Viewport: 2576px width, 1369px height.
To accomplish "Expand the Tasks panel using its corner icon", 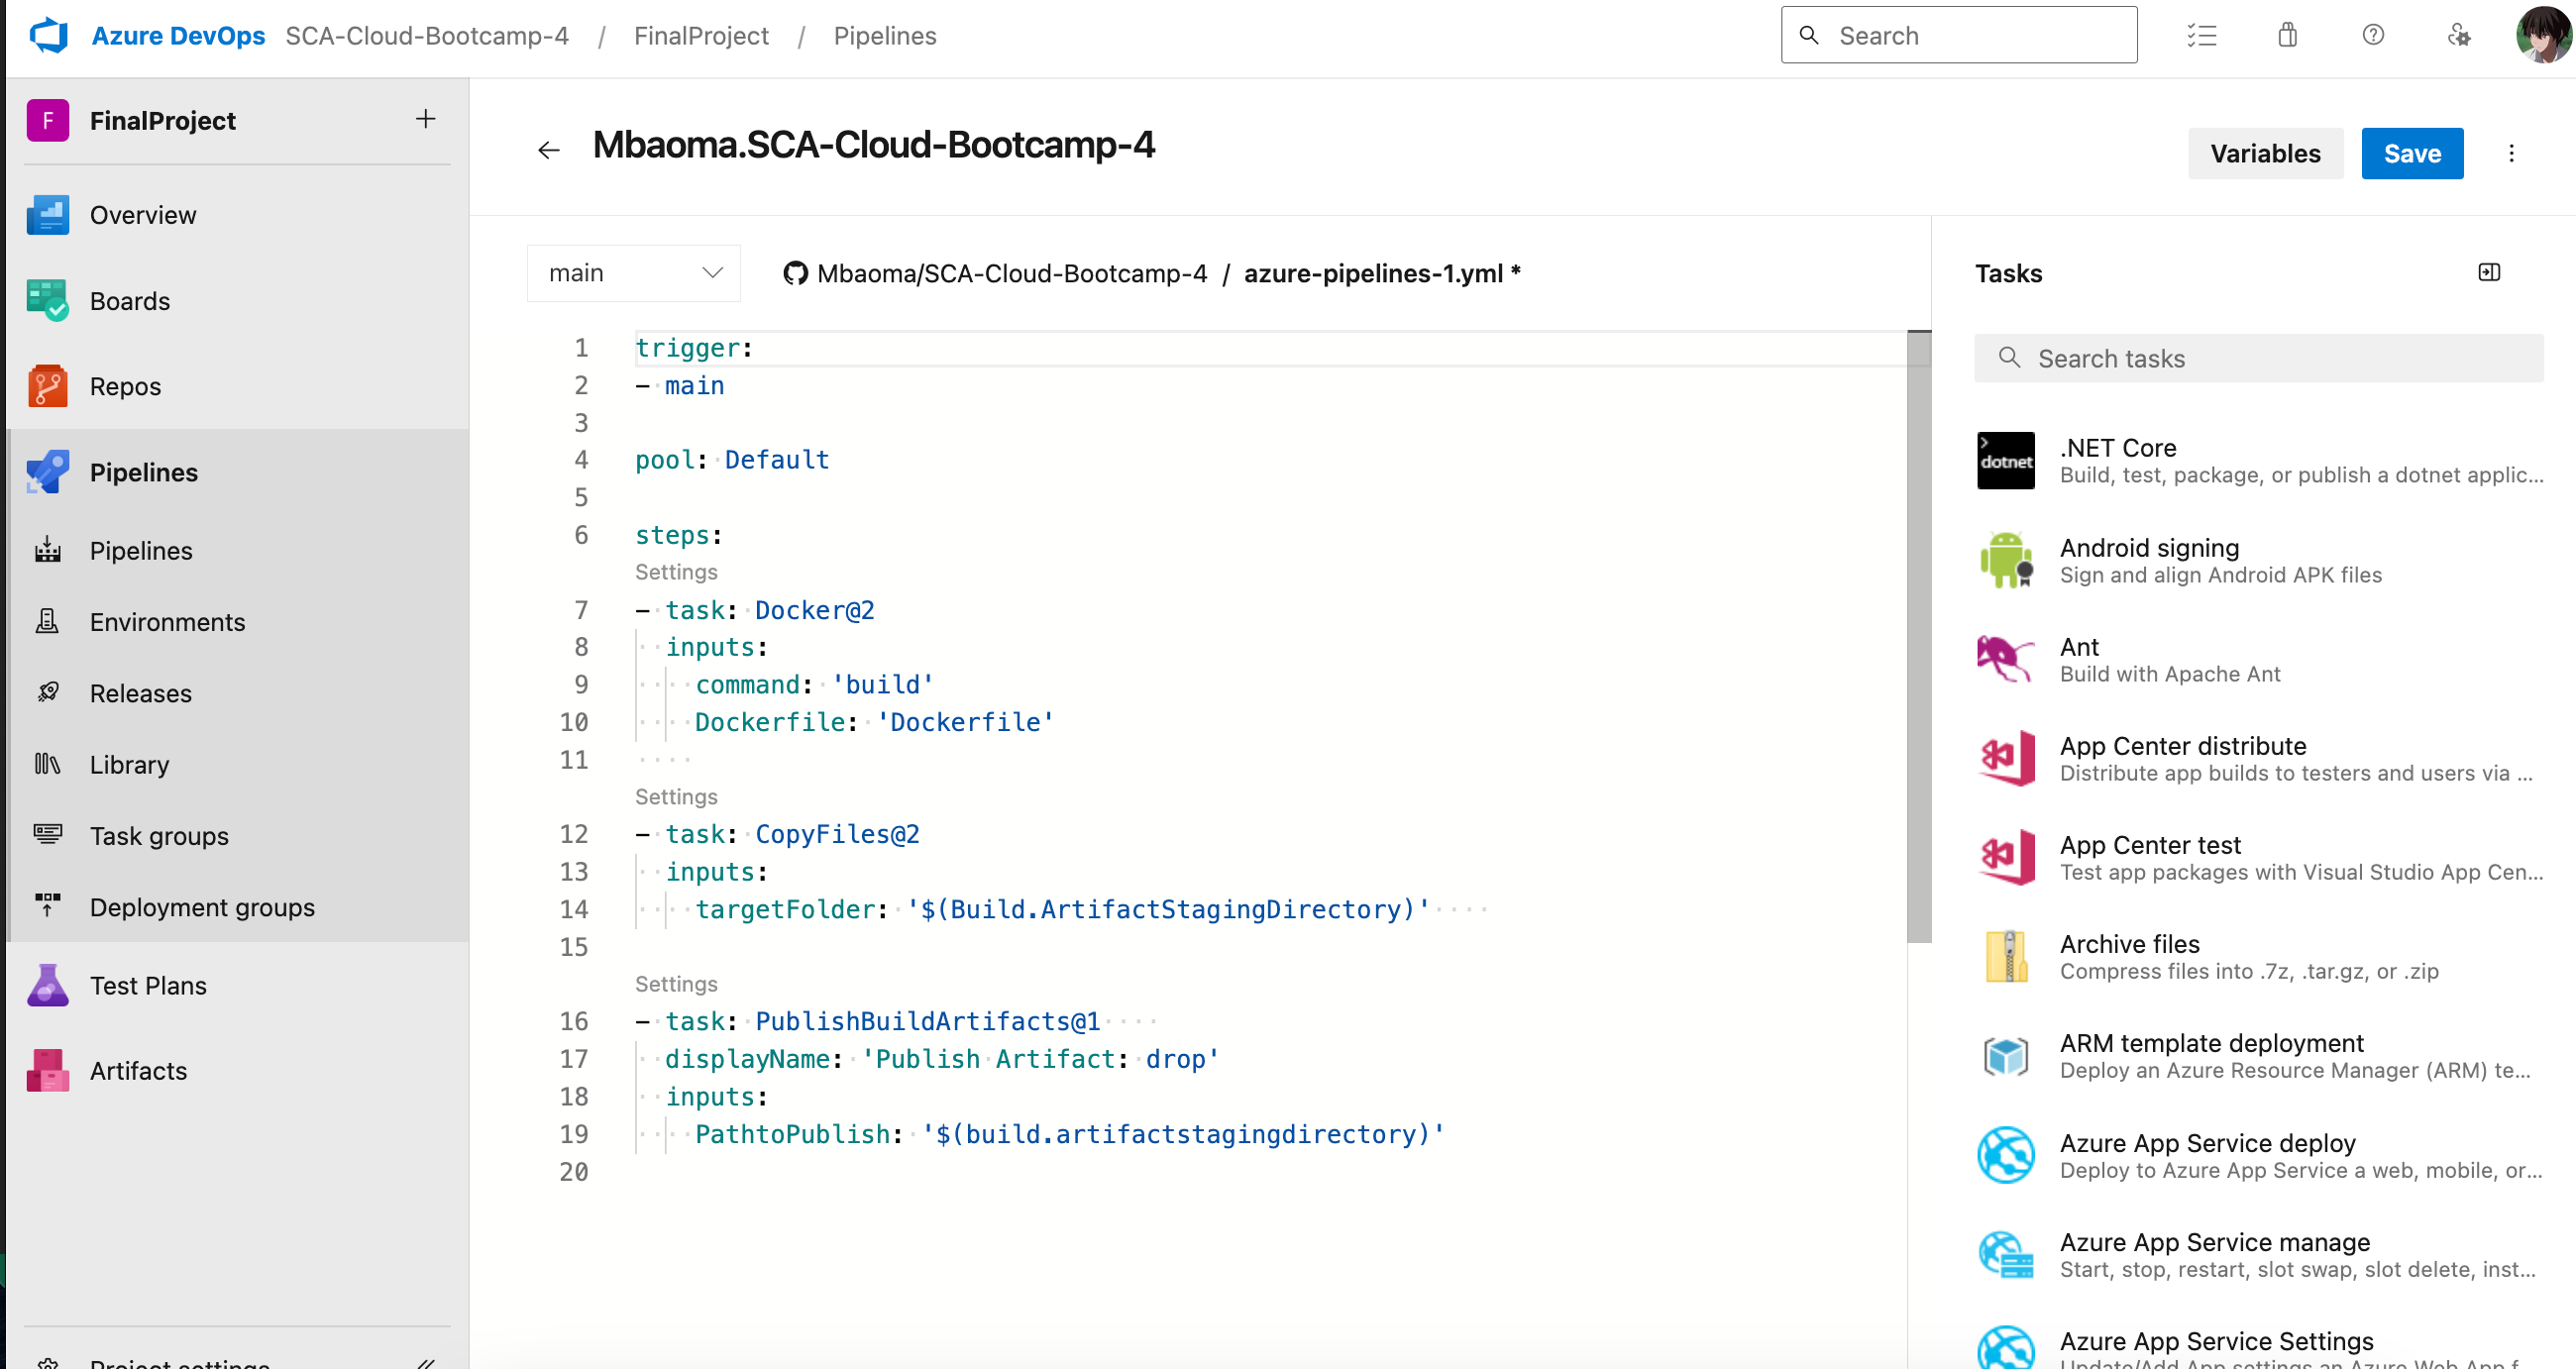I will [x=2491, y=272].
